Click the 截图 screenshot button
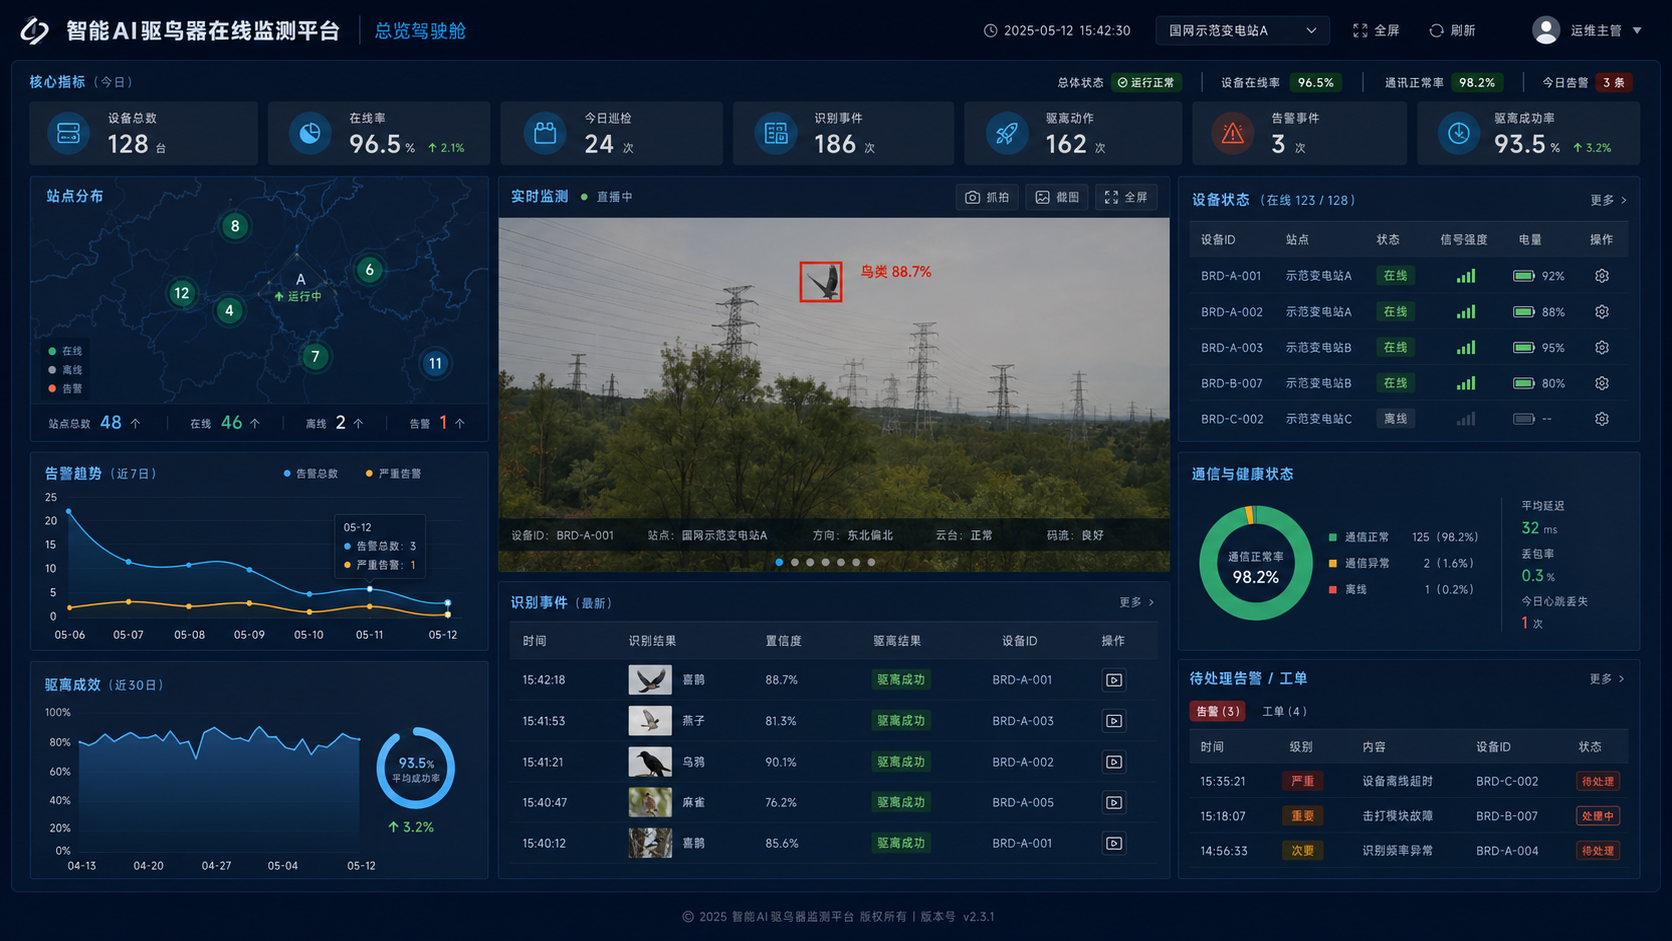The height and width of the screenshot is (941, 1672). 1057,198
